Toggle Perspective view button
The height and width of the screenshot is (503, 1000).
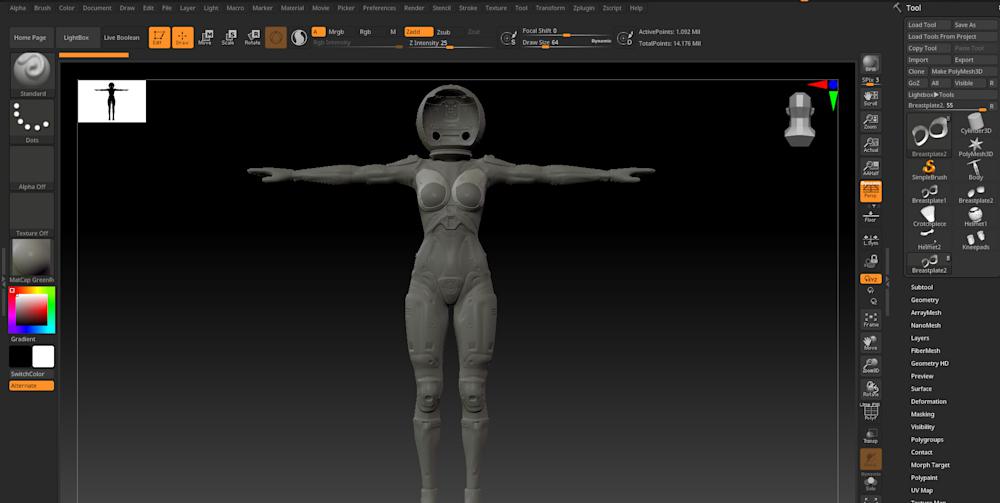871,191
